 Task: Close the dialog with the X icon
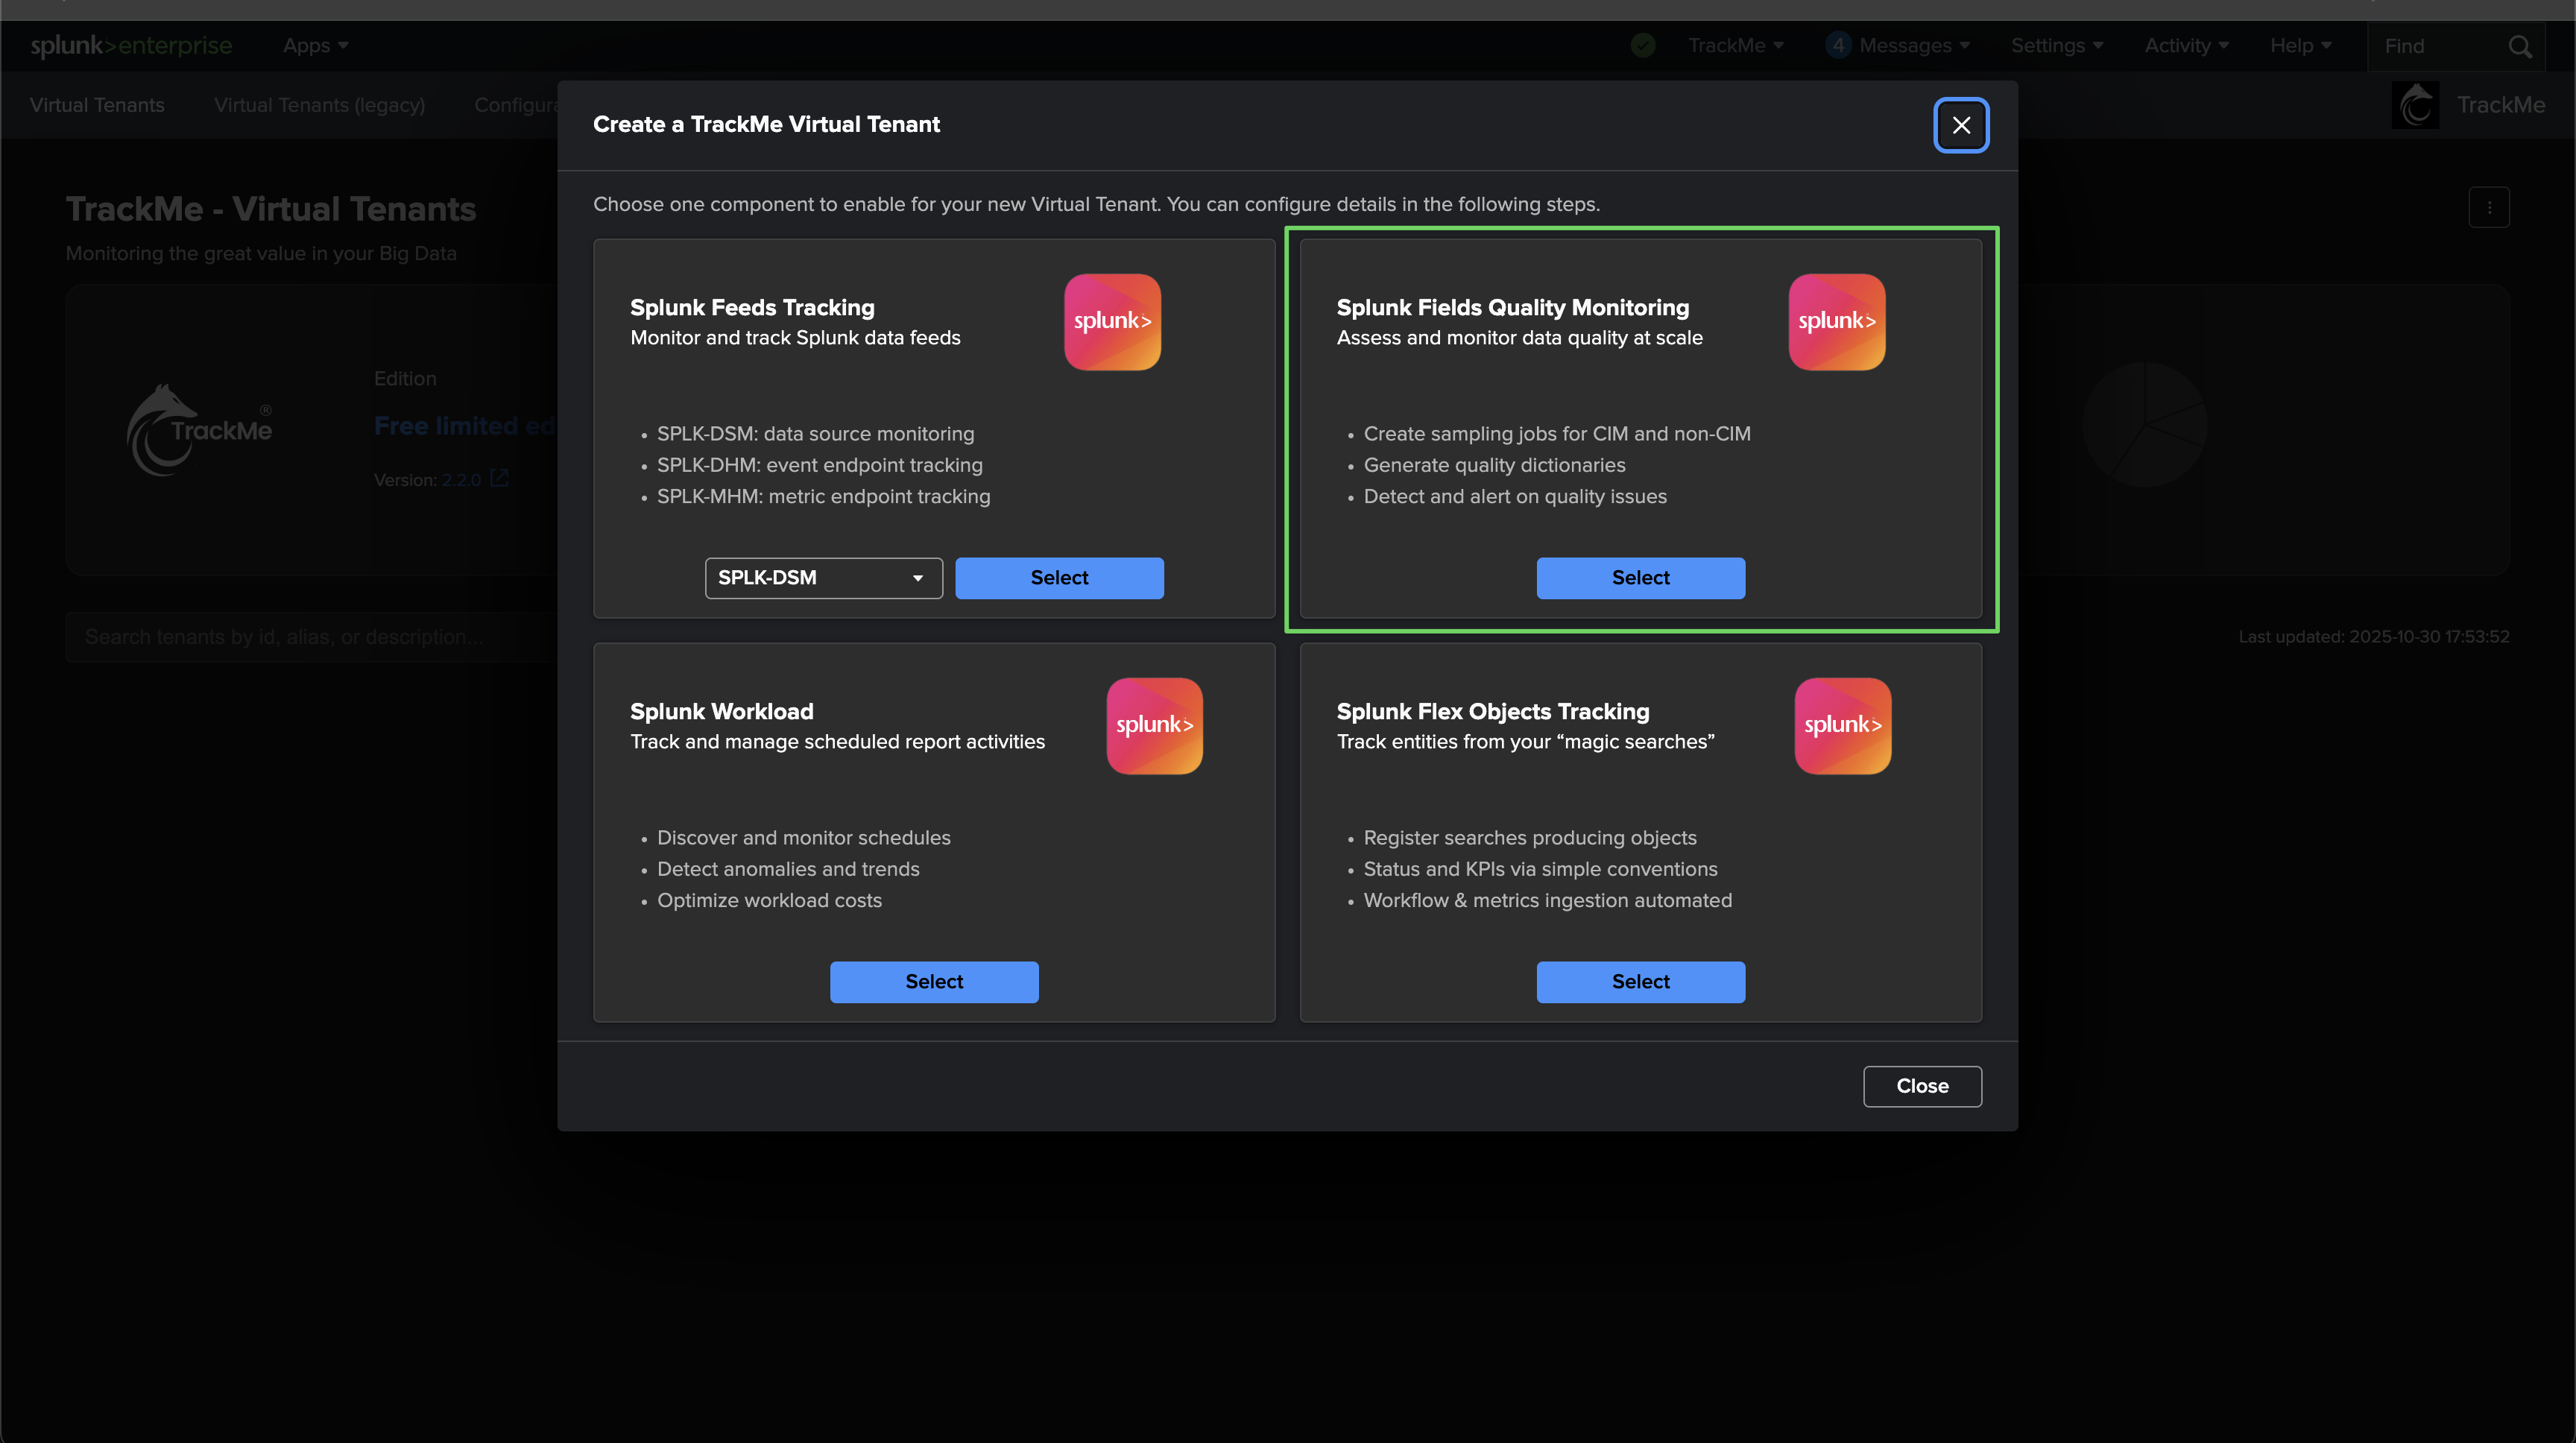[1961, 125]
